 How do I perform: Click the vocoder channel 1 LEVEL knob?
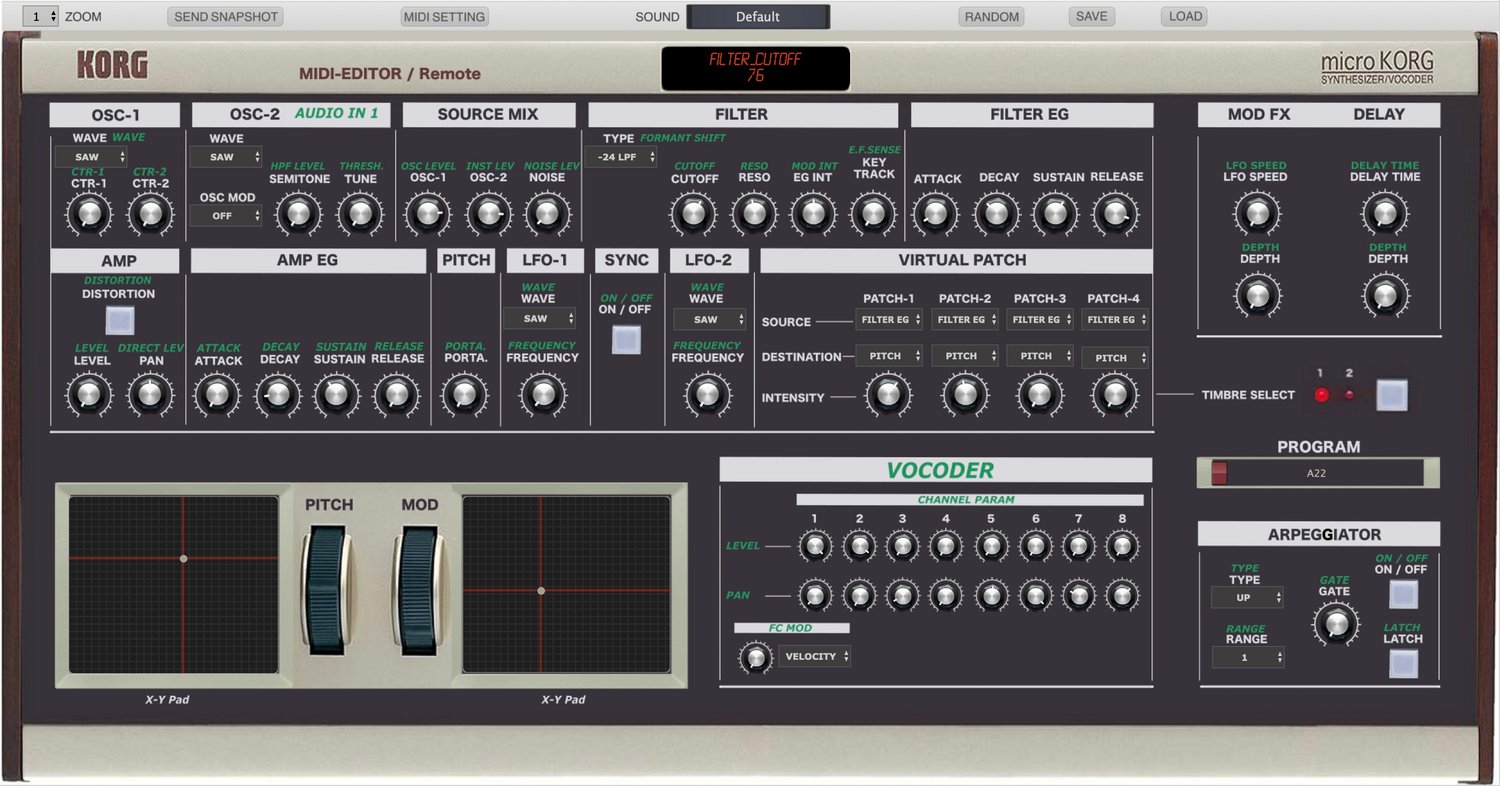814,546
